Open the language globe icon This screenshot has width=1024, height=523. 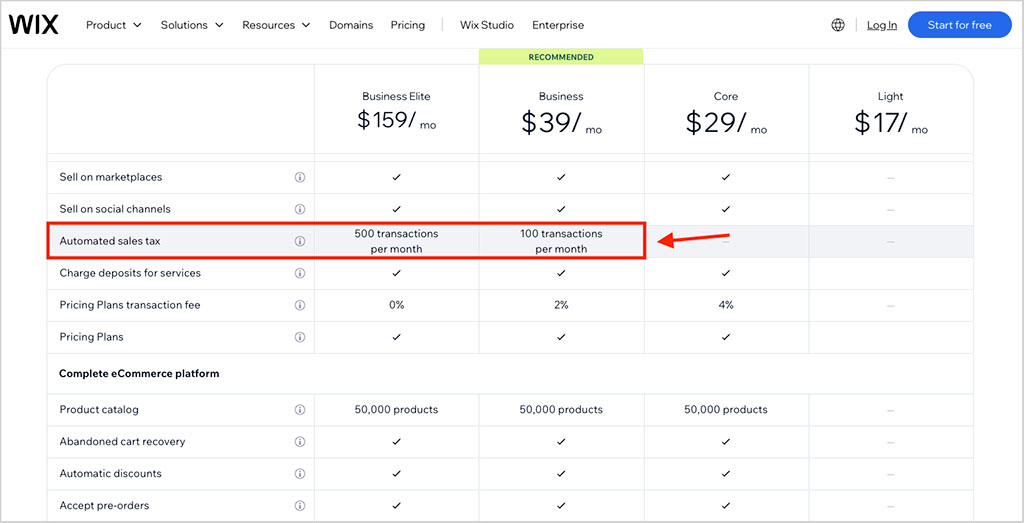[x=838, y=25]
